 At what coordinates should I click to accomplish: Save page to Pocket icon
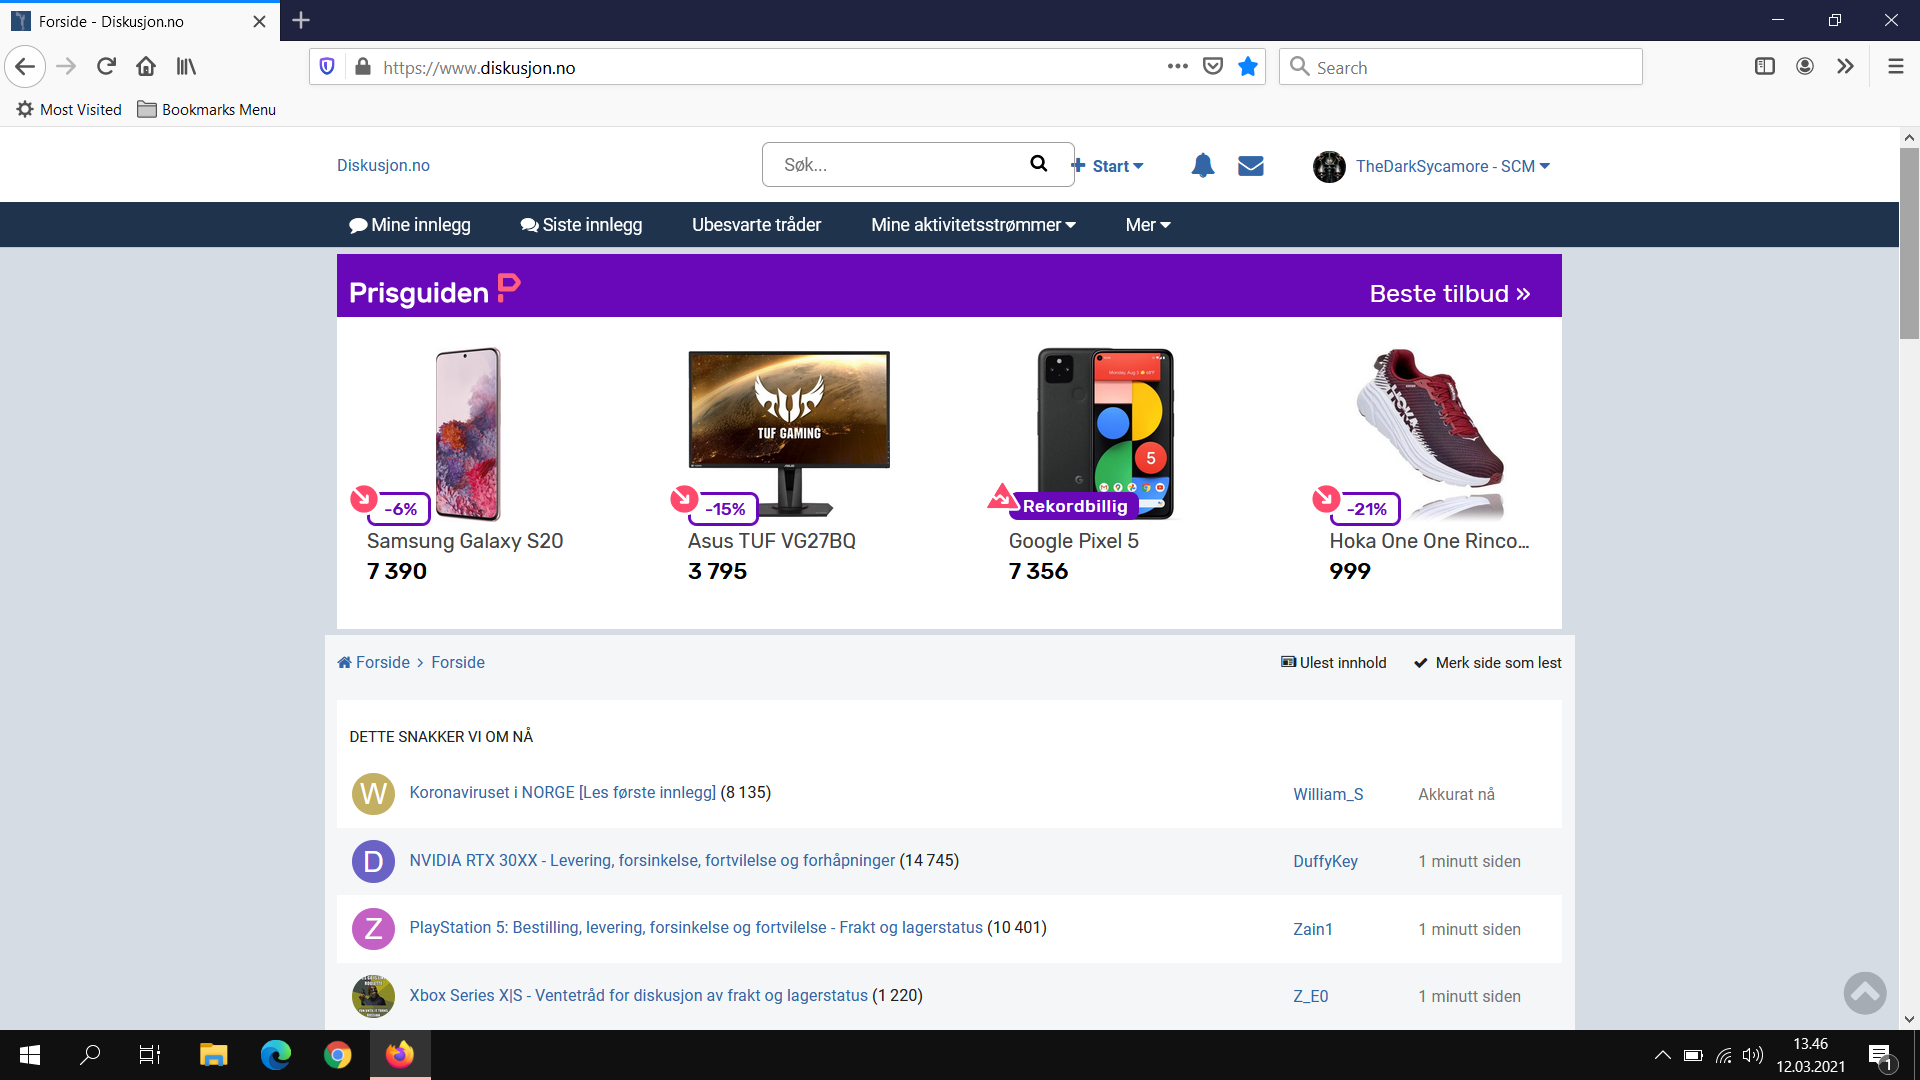tap(1213, 67)
